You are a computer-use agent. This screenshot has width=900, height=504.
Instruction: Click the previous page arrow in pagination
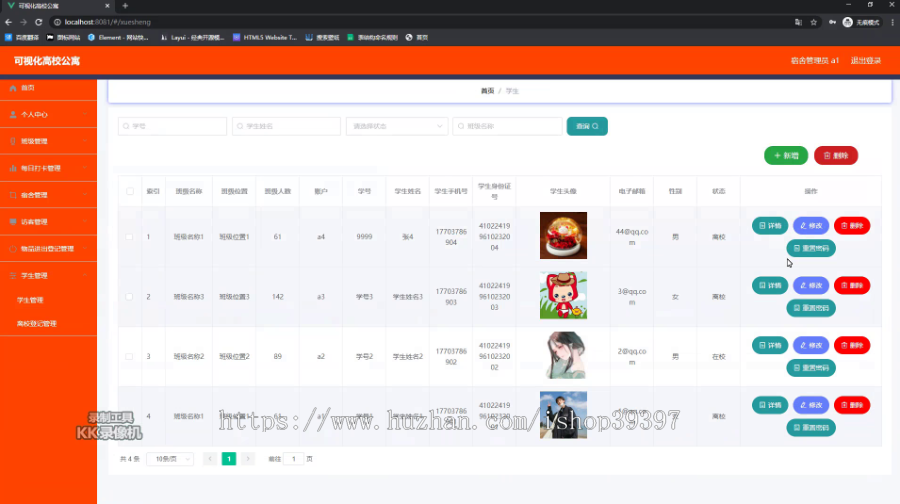[210, 459]
